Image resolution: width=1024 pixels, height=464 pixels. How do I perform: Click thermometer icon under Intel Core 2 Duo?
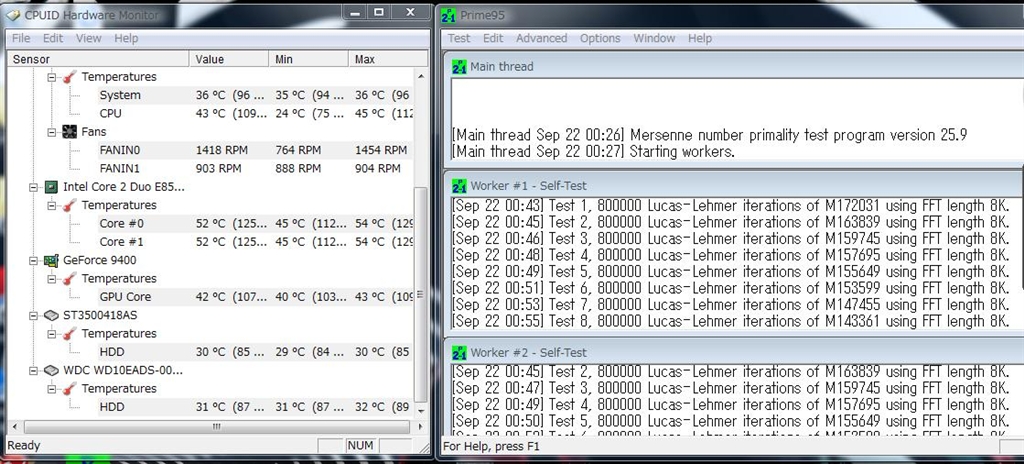pyautogui.click(x=69, y=205)
